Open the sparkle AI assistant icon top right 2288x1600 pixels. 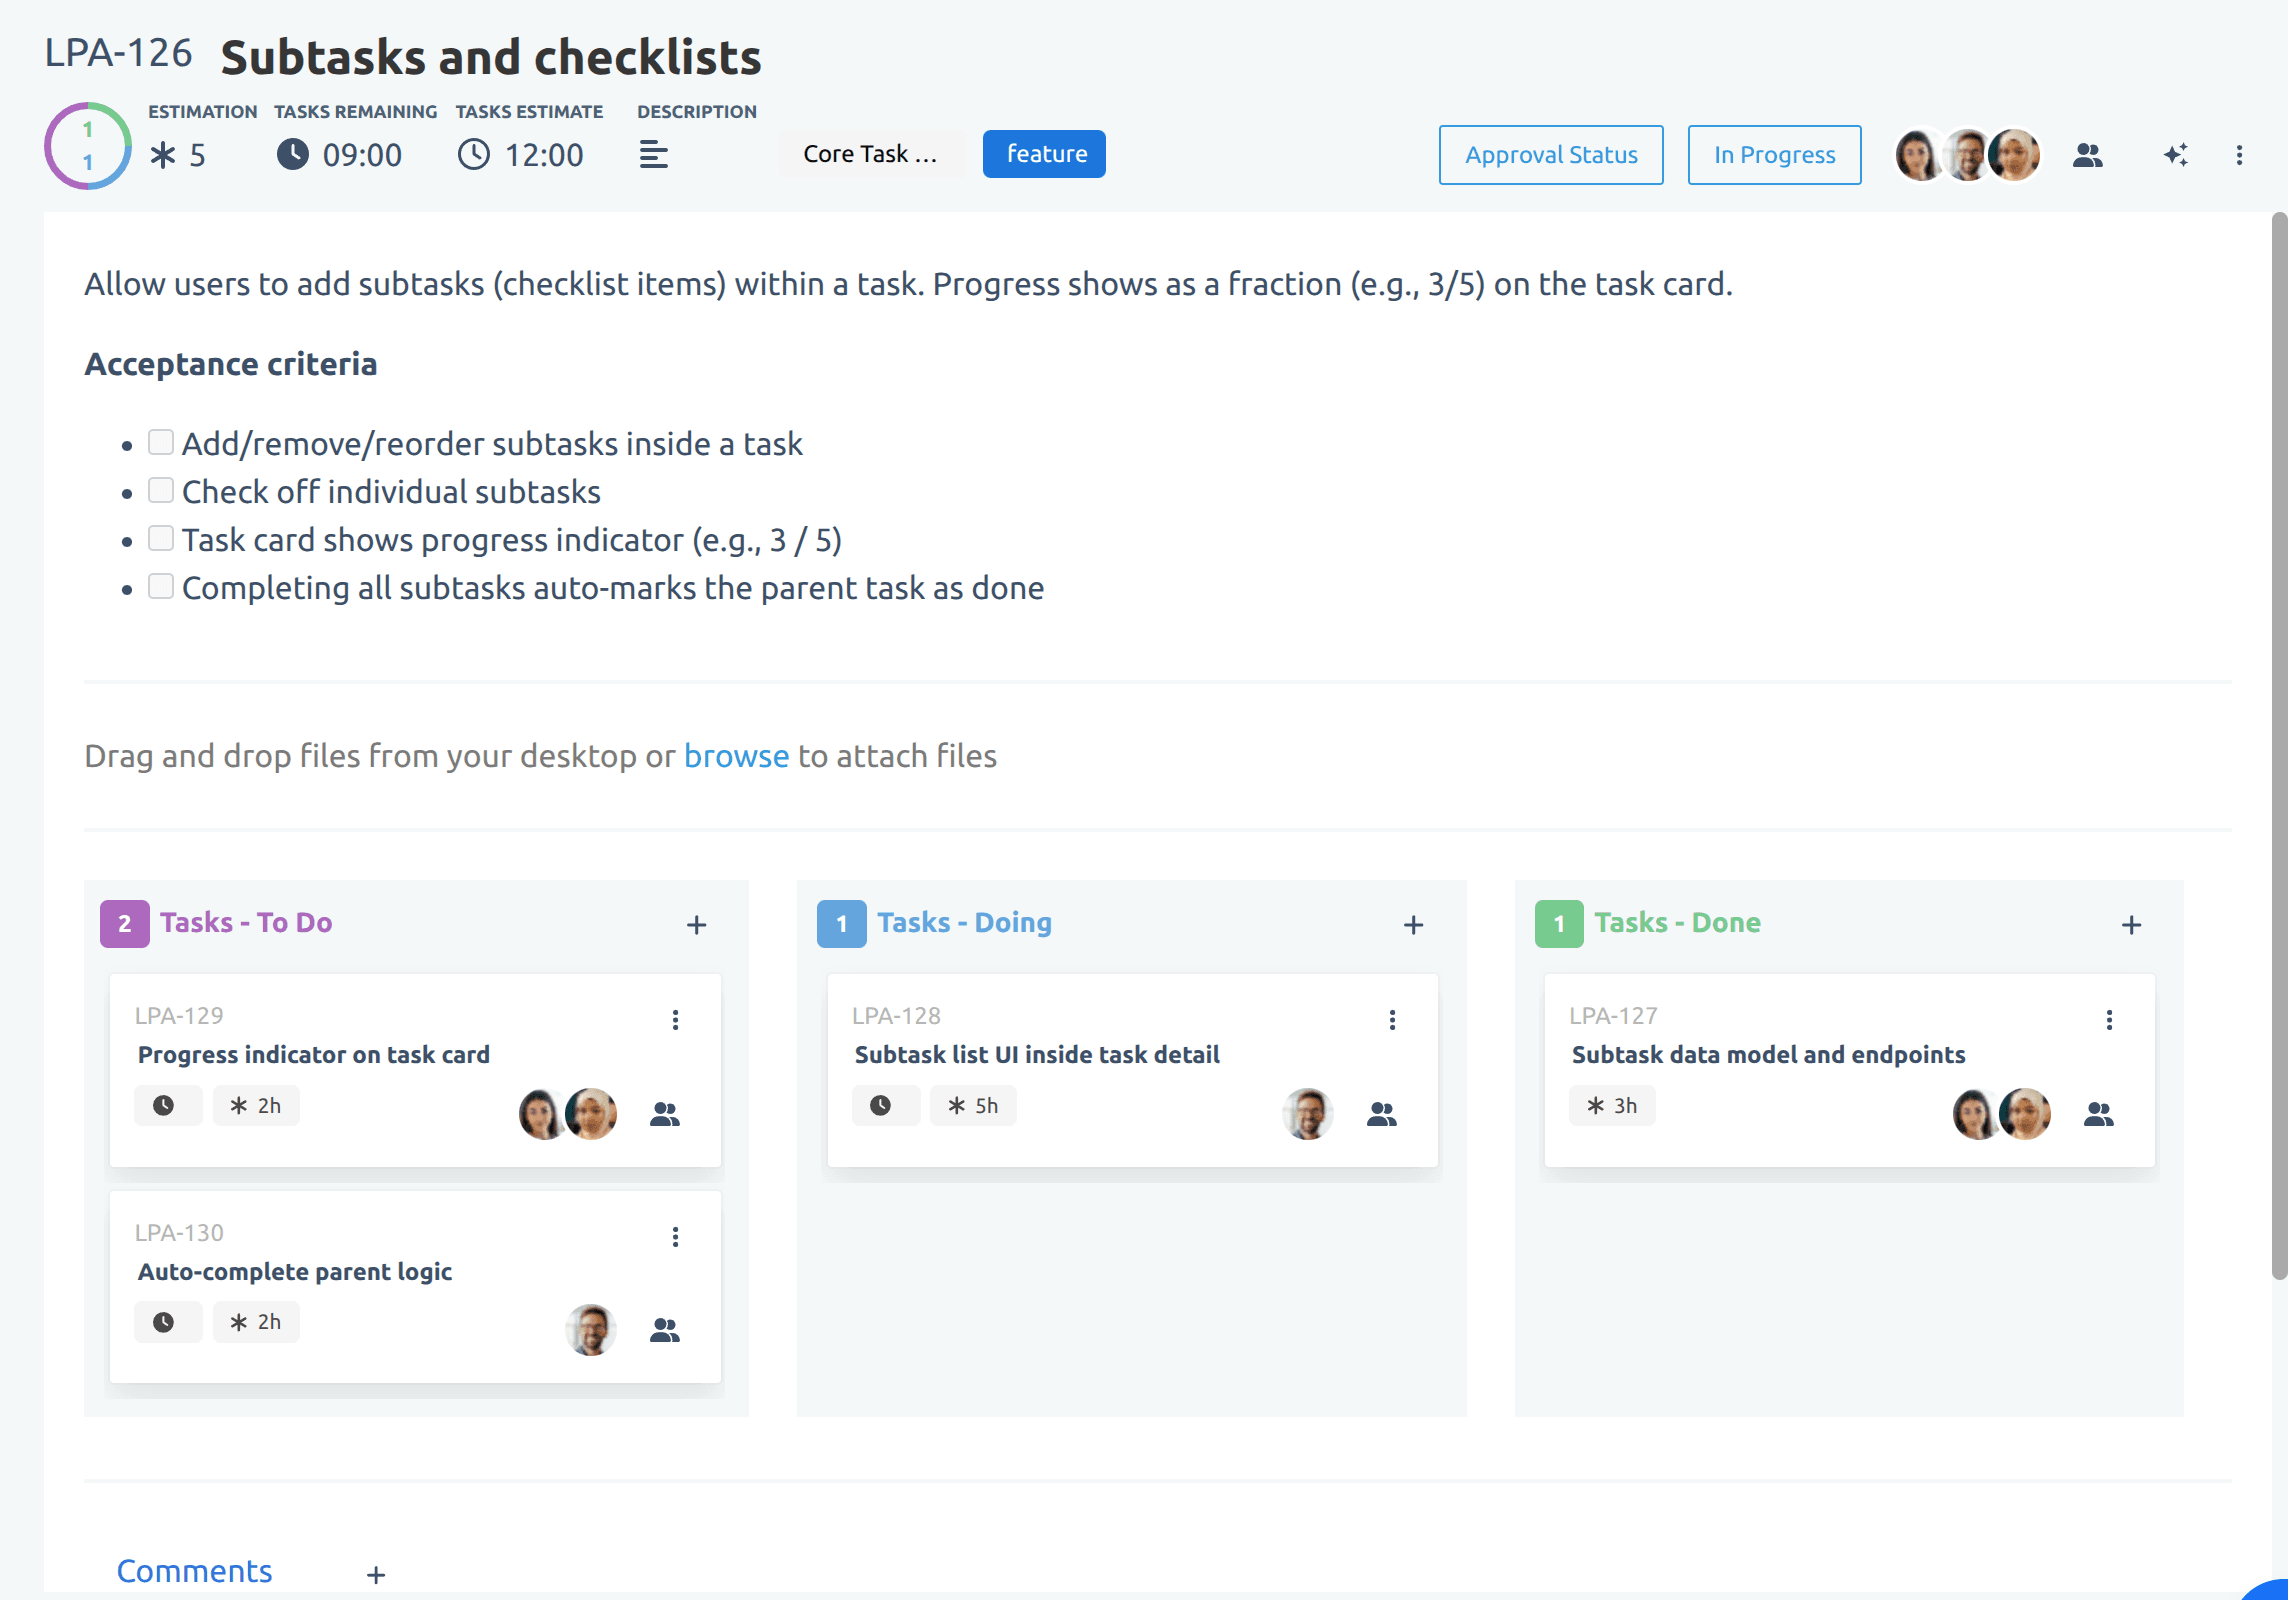click(x=2177, y=154)
